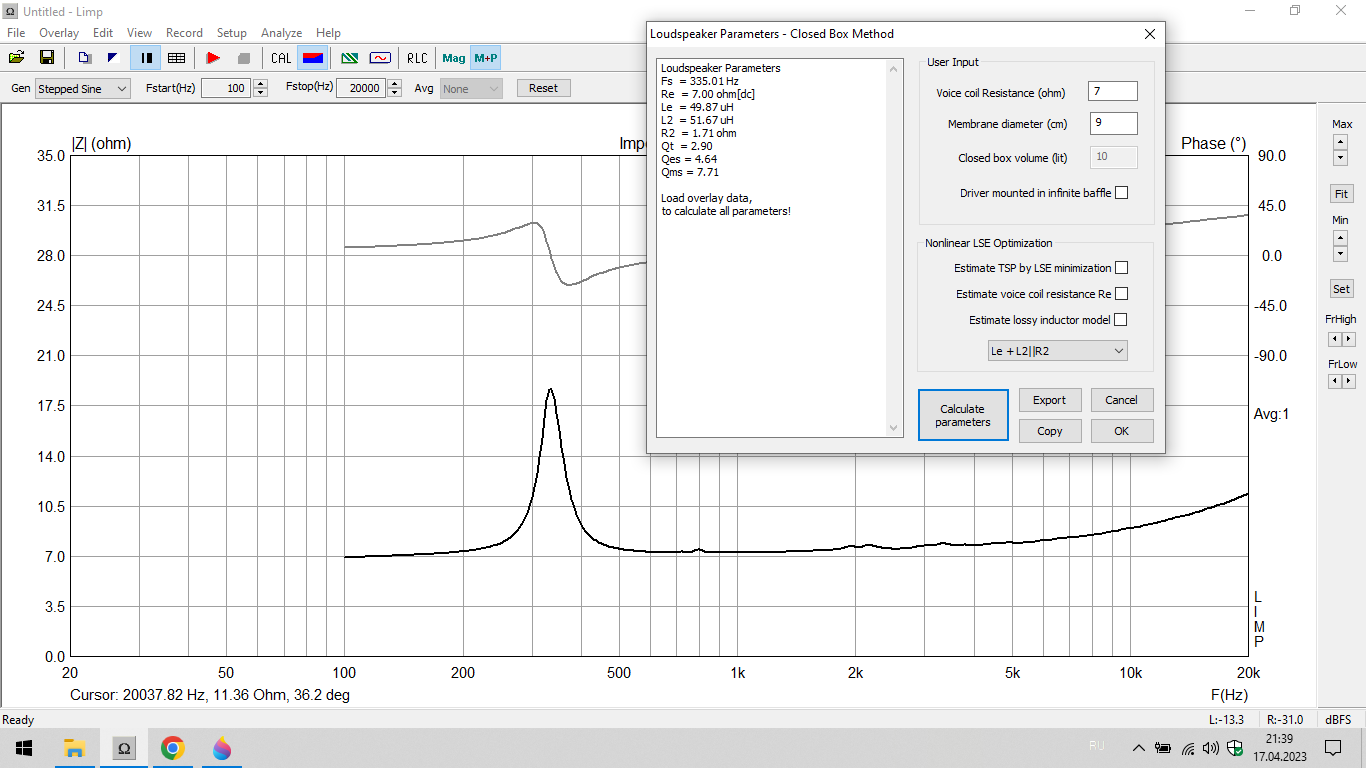Click the RLC measurement toolbar icon
This screenshot has width=1366, height=768.
416,58
